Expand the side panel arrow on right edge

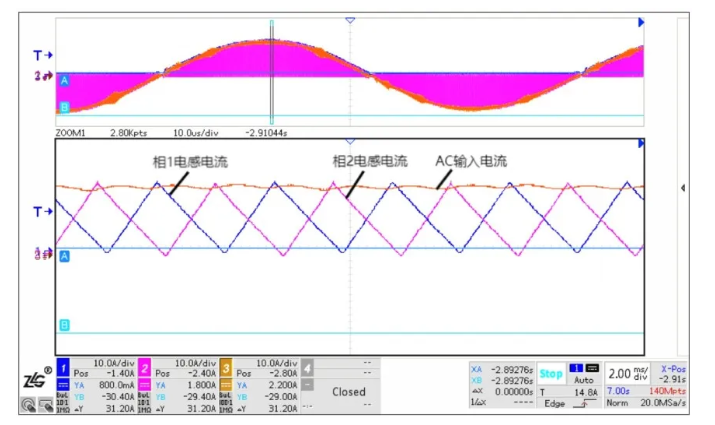(x=683, y=187)
